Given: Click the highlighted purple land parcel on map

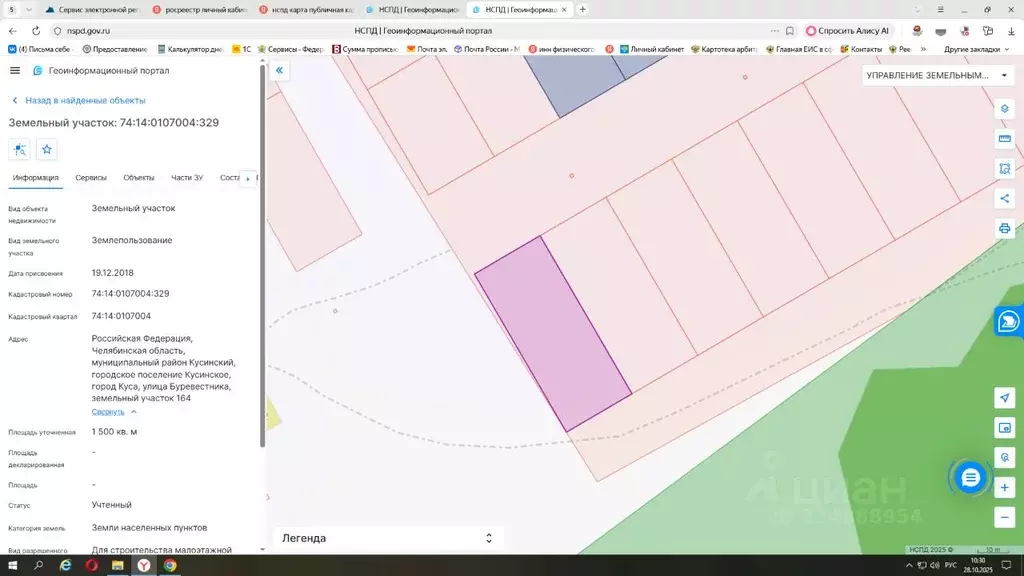Looking at the screenshot, I should pyautogui.click(x=553, y=334).
